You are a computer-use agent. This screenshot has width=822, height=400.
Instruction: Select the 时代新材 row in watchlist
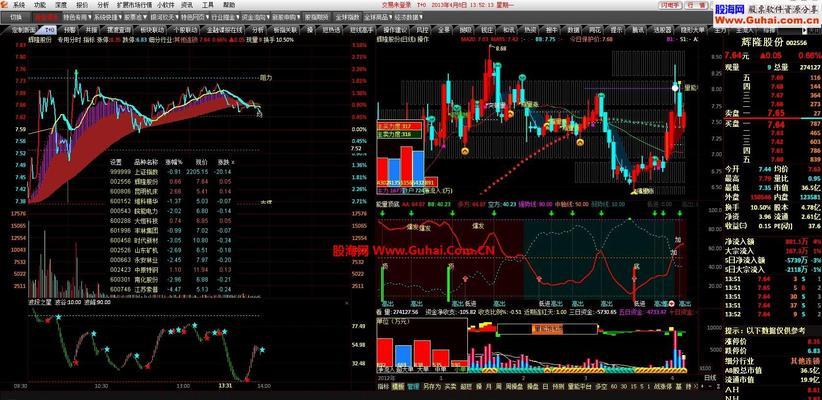[172, 240]
